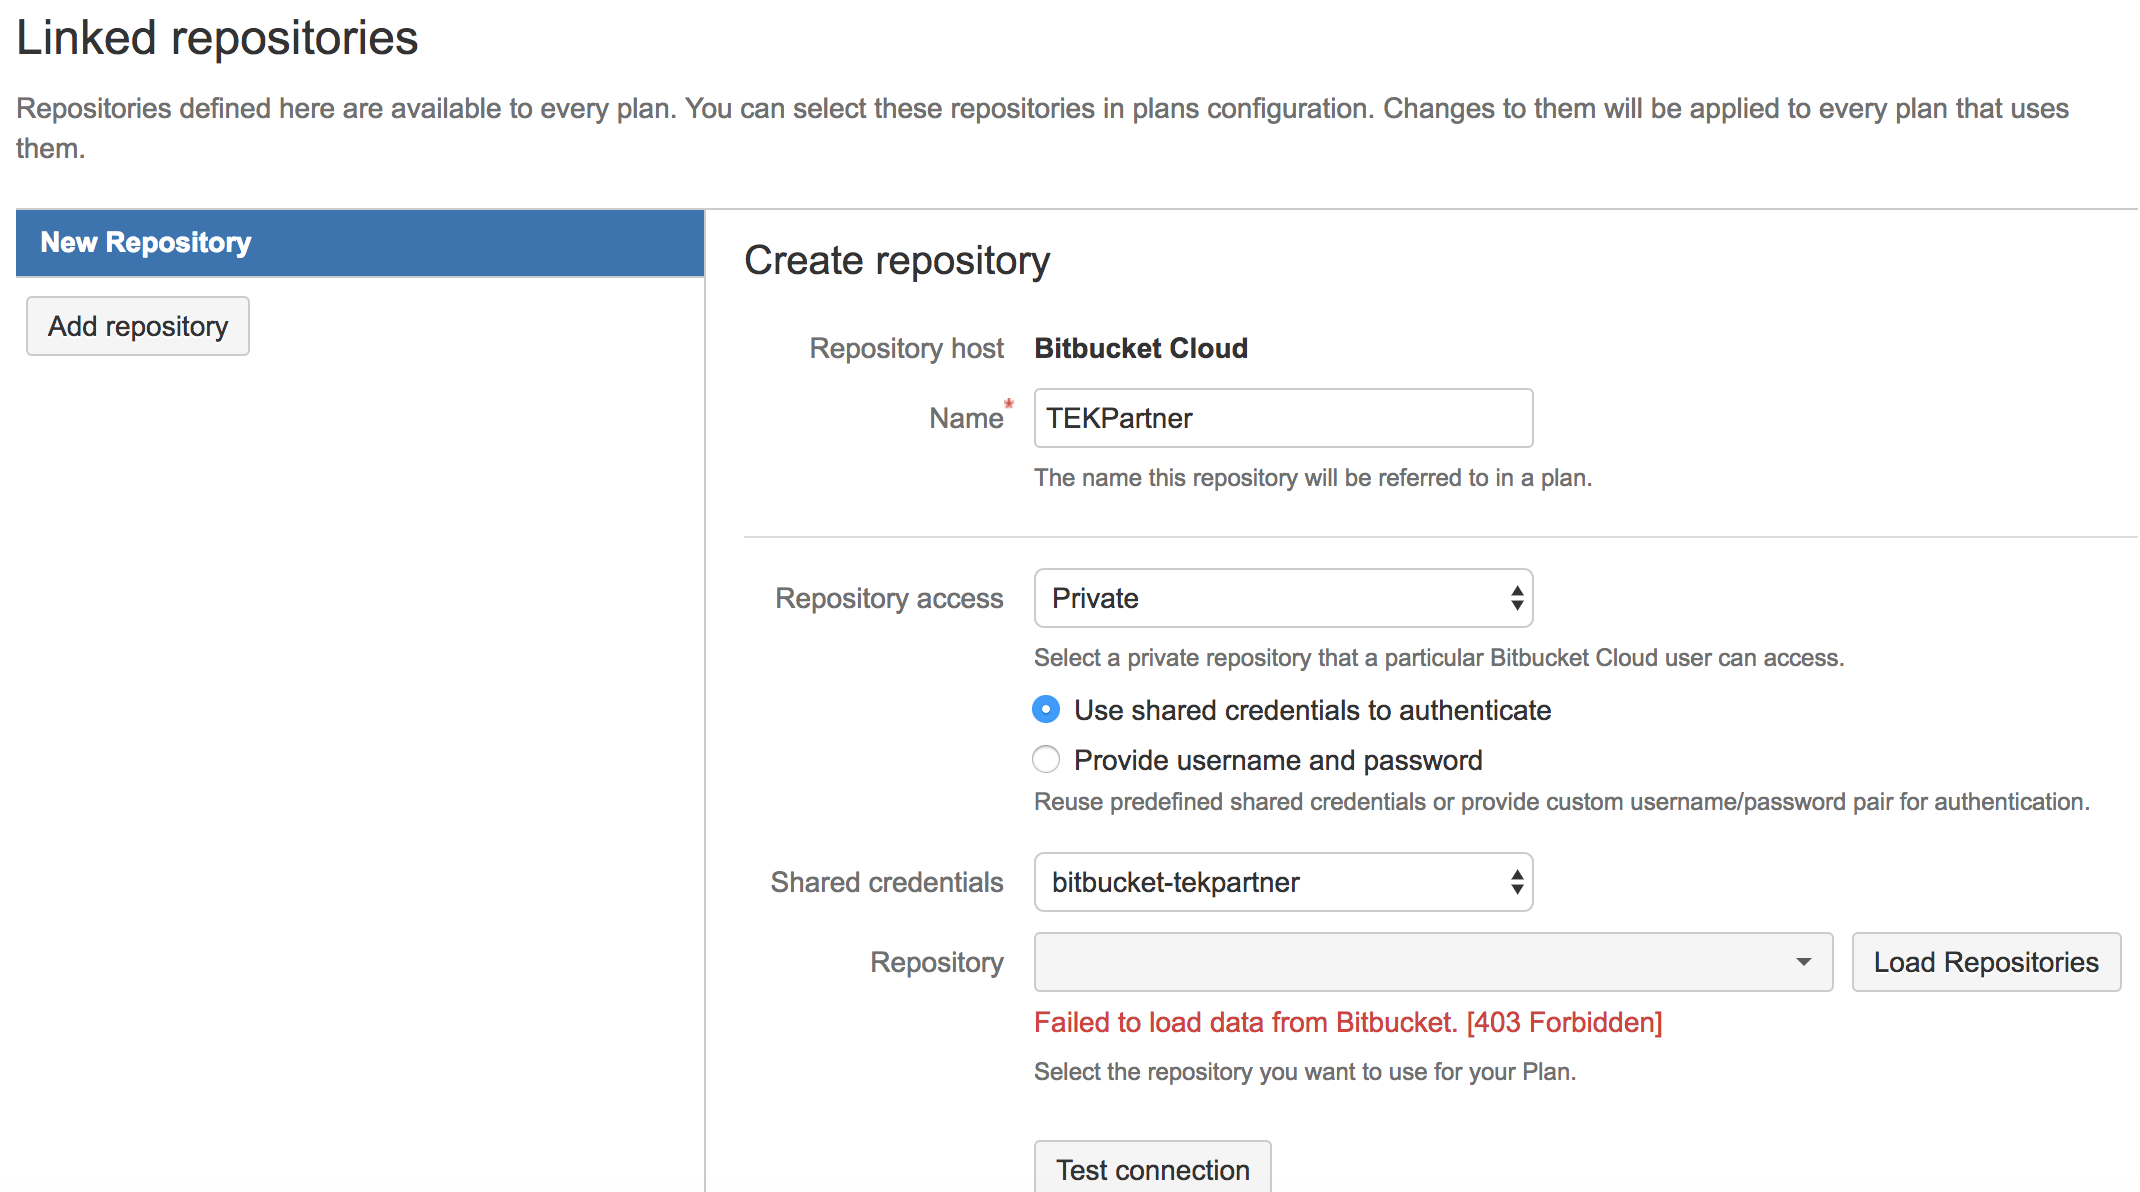Select Provide username and password option
Screen dimensions: 2140x1192
pyautogui.click(x=1046, y=760)
